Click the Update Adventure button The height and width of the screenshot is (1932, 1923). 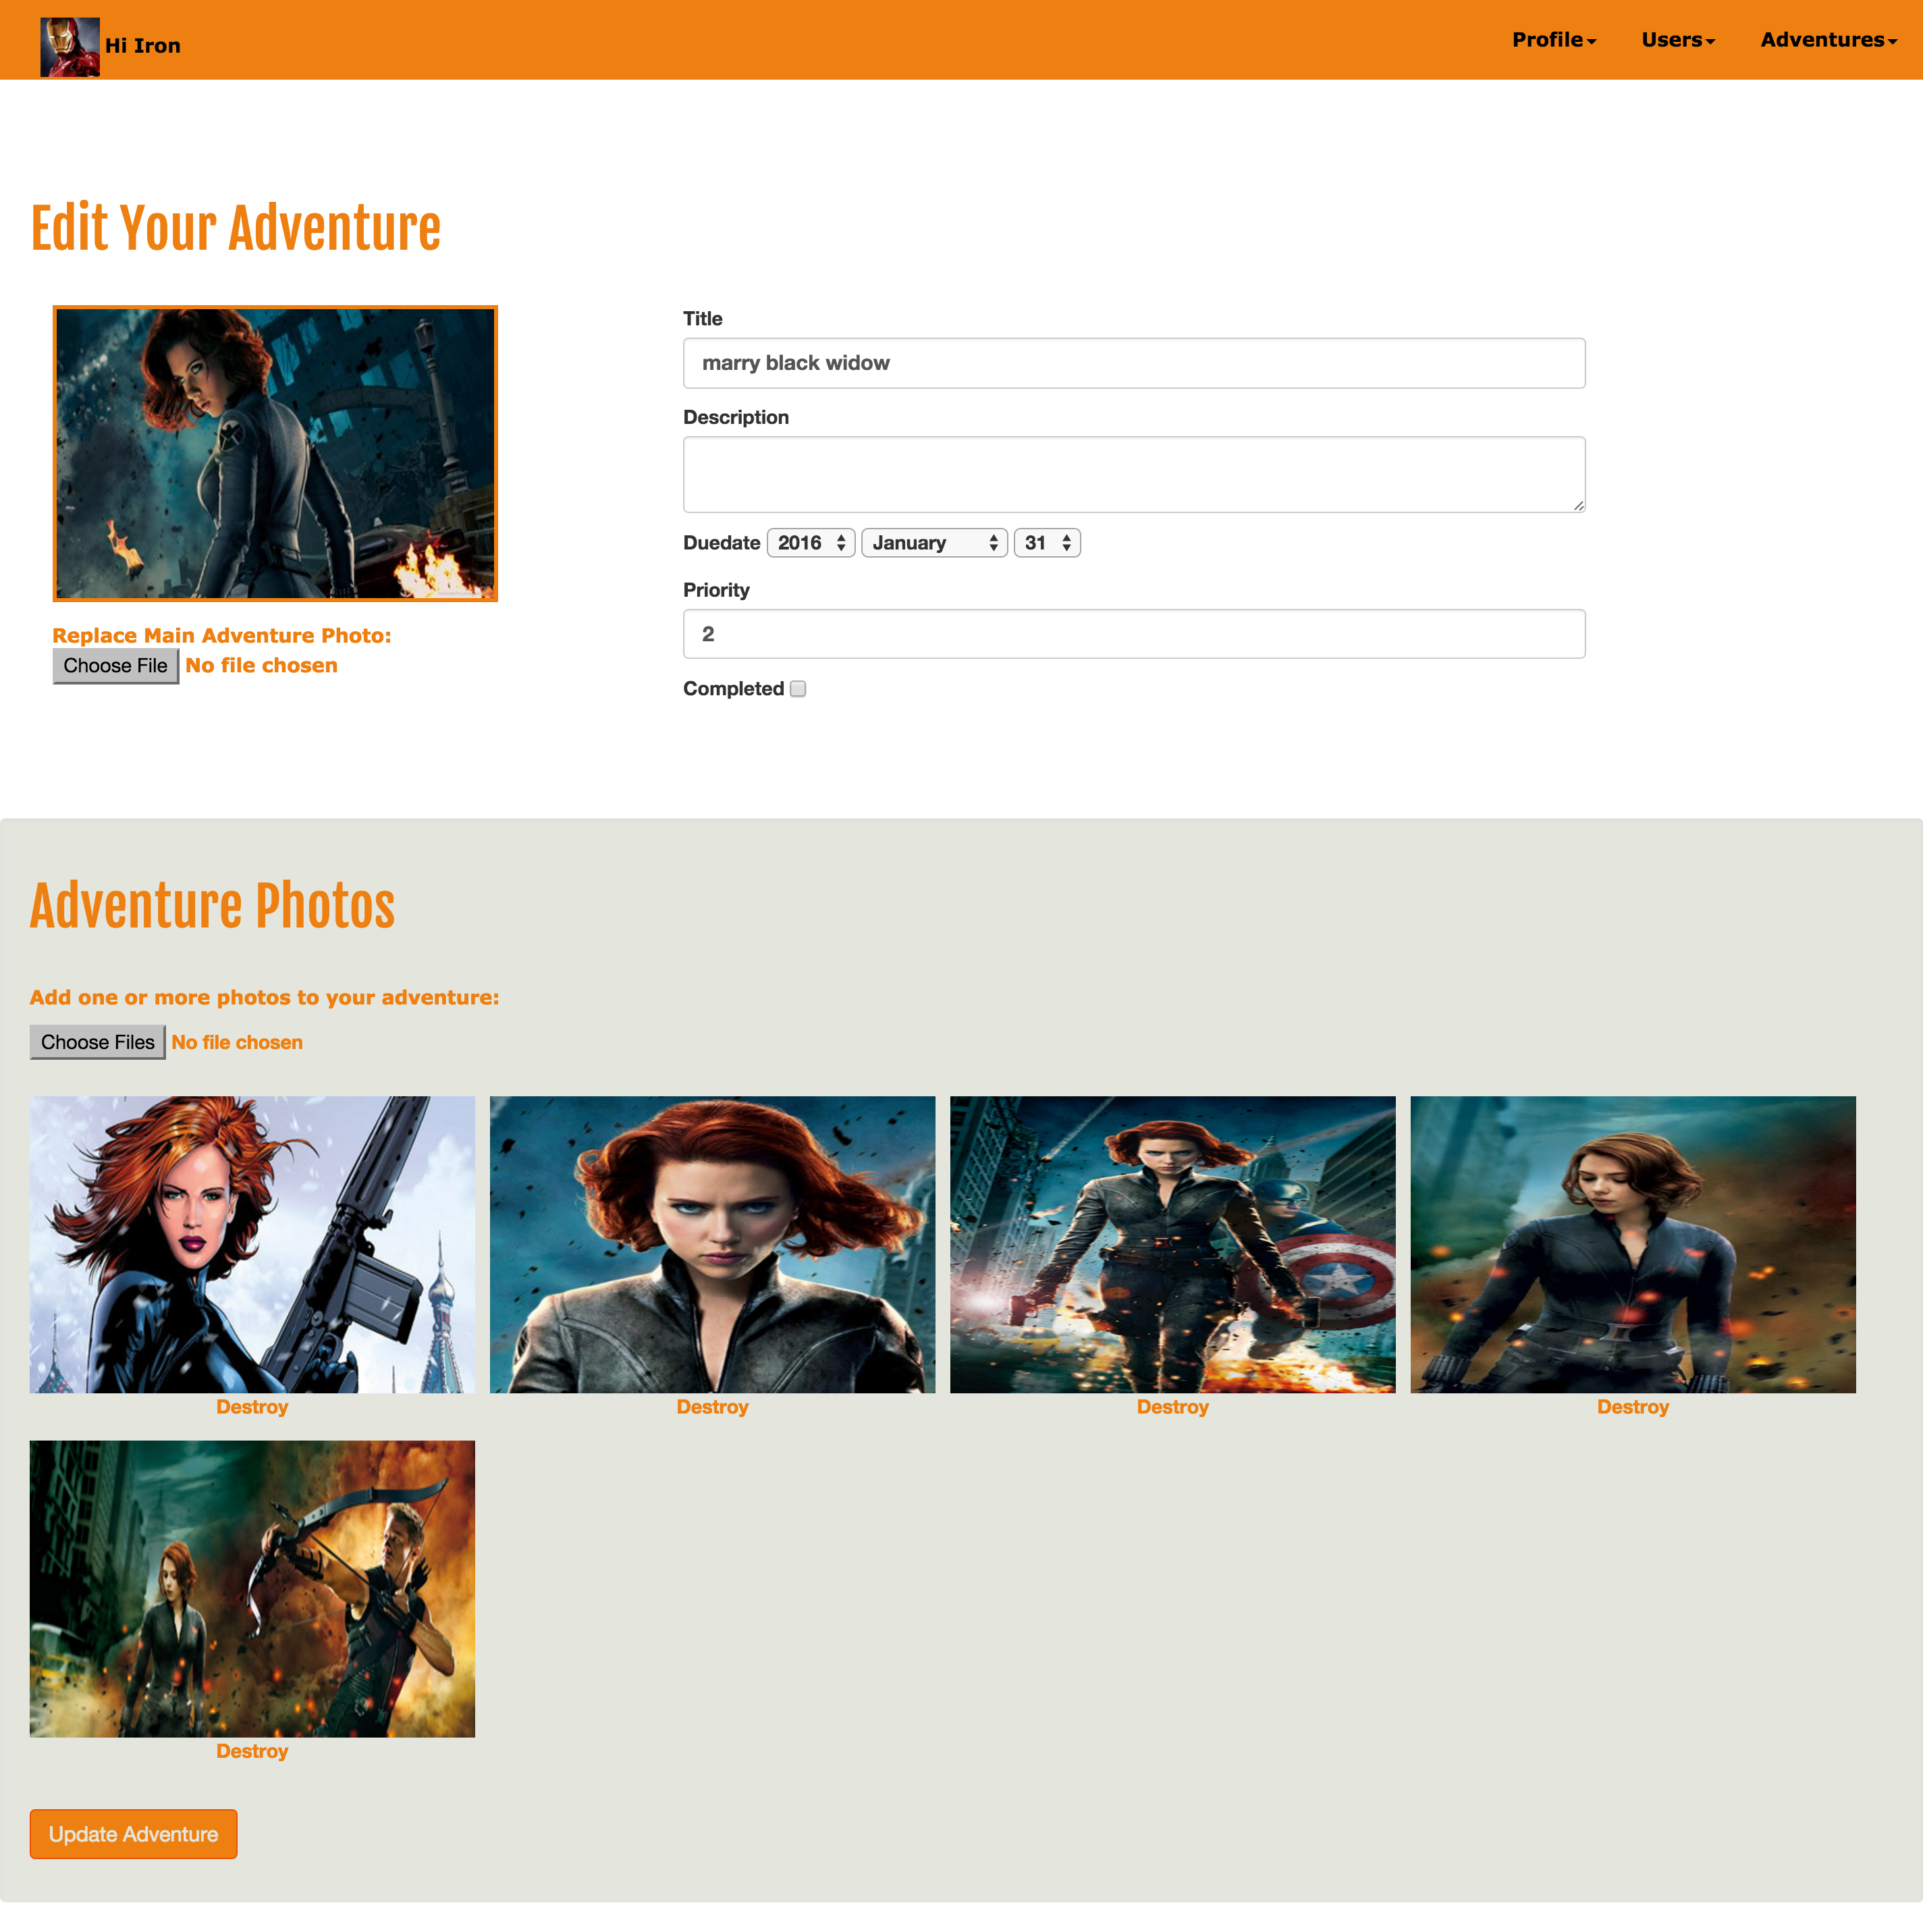tap(133, 1834)
